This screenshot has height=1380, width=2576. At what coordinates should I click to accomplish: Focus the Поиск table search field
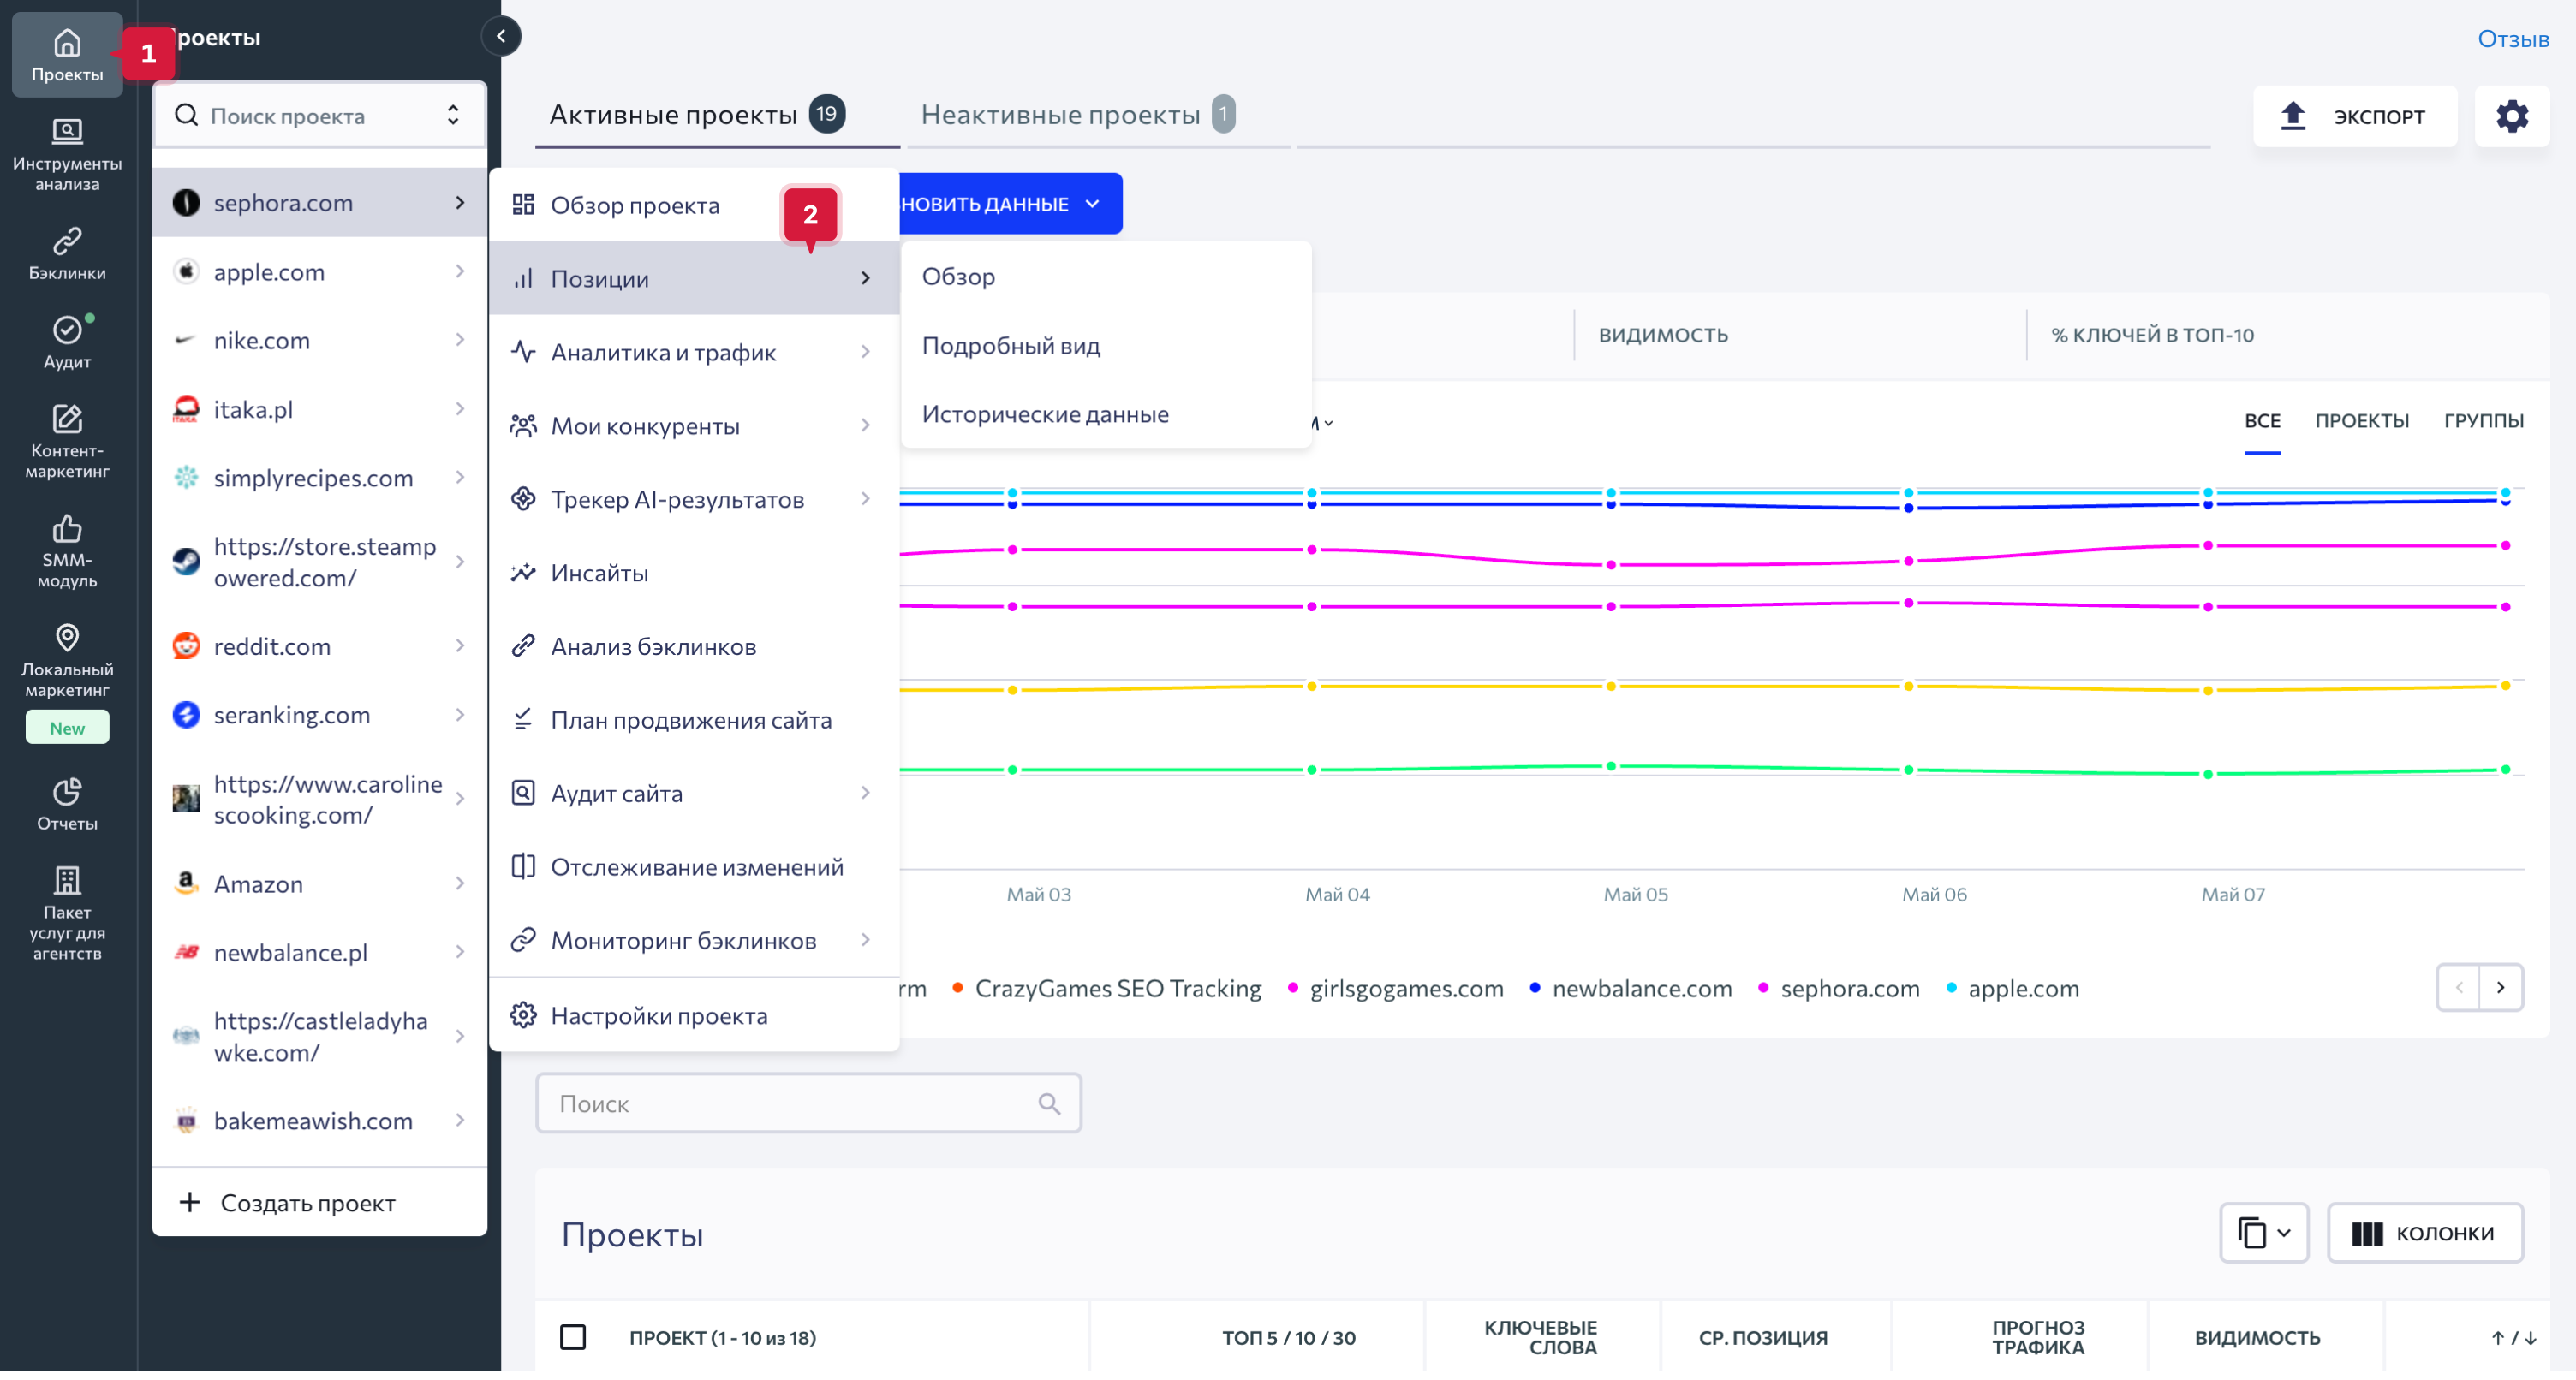(x=808, y=1103)
